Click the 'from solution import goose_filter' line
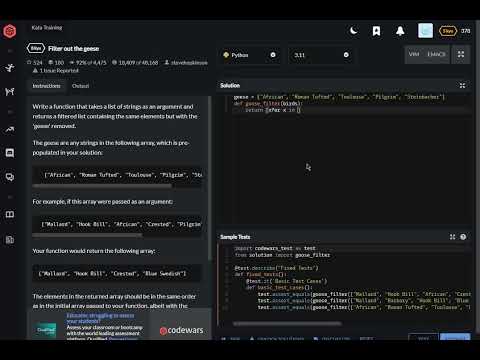 coord(282,255)
